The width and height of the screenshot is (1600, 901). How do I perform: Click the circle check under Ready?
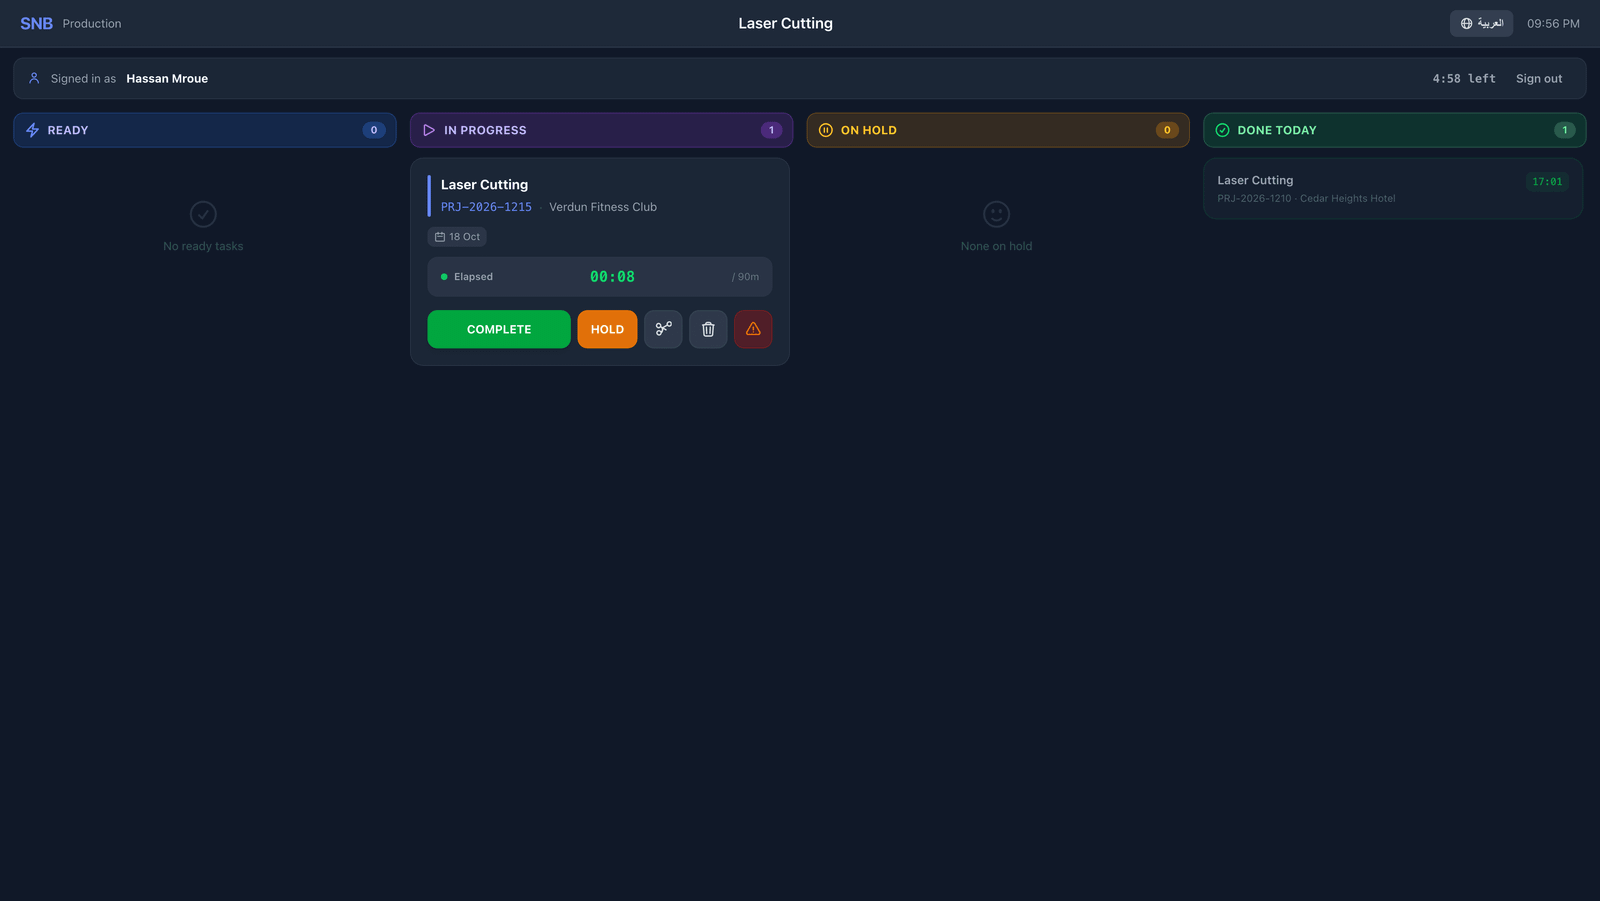(x=203, y=214)
